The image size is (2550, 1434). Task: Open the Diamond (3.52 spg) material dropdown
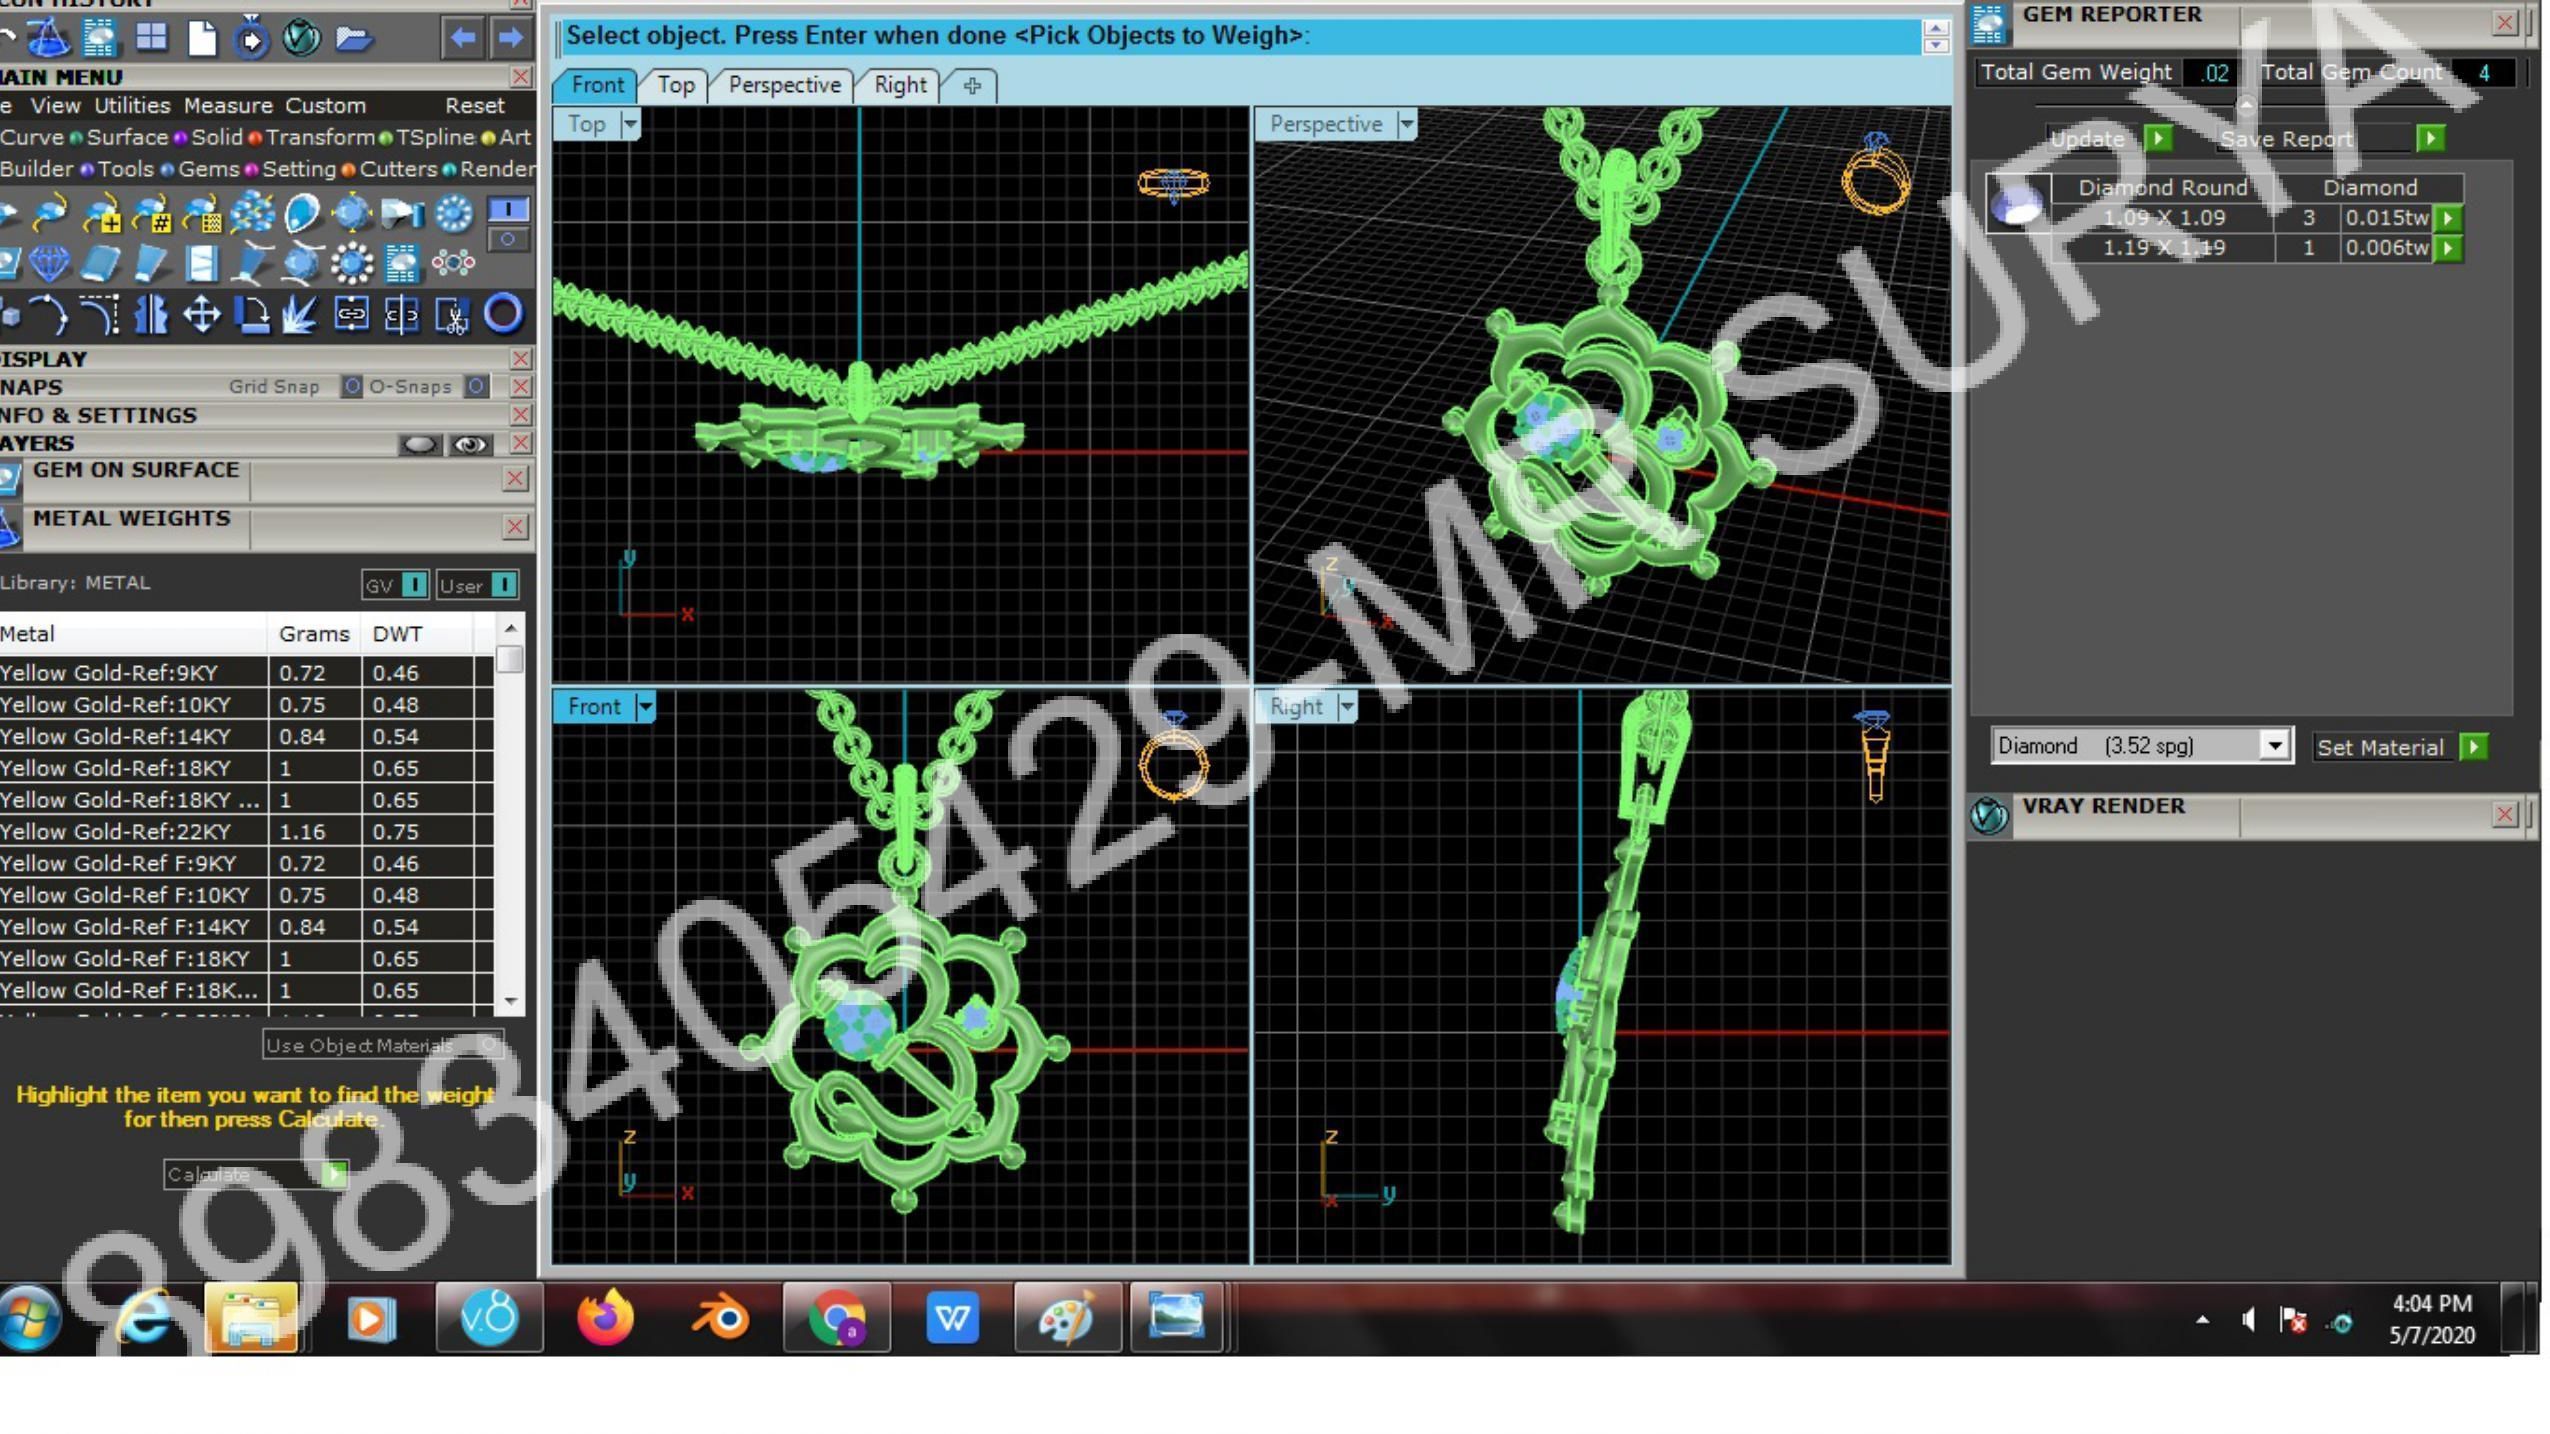(2274, 746)
